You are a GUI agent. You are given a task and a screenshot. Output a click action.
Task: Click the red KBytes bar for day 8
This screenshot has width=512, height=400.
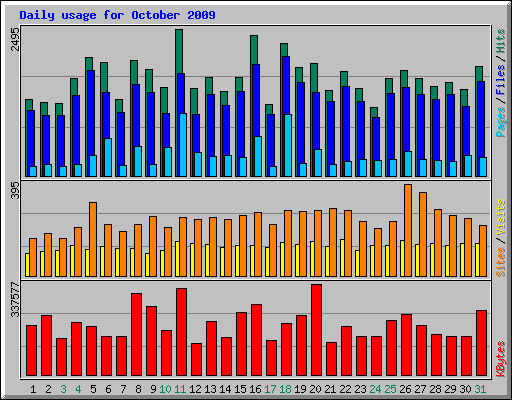(136, 335)
